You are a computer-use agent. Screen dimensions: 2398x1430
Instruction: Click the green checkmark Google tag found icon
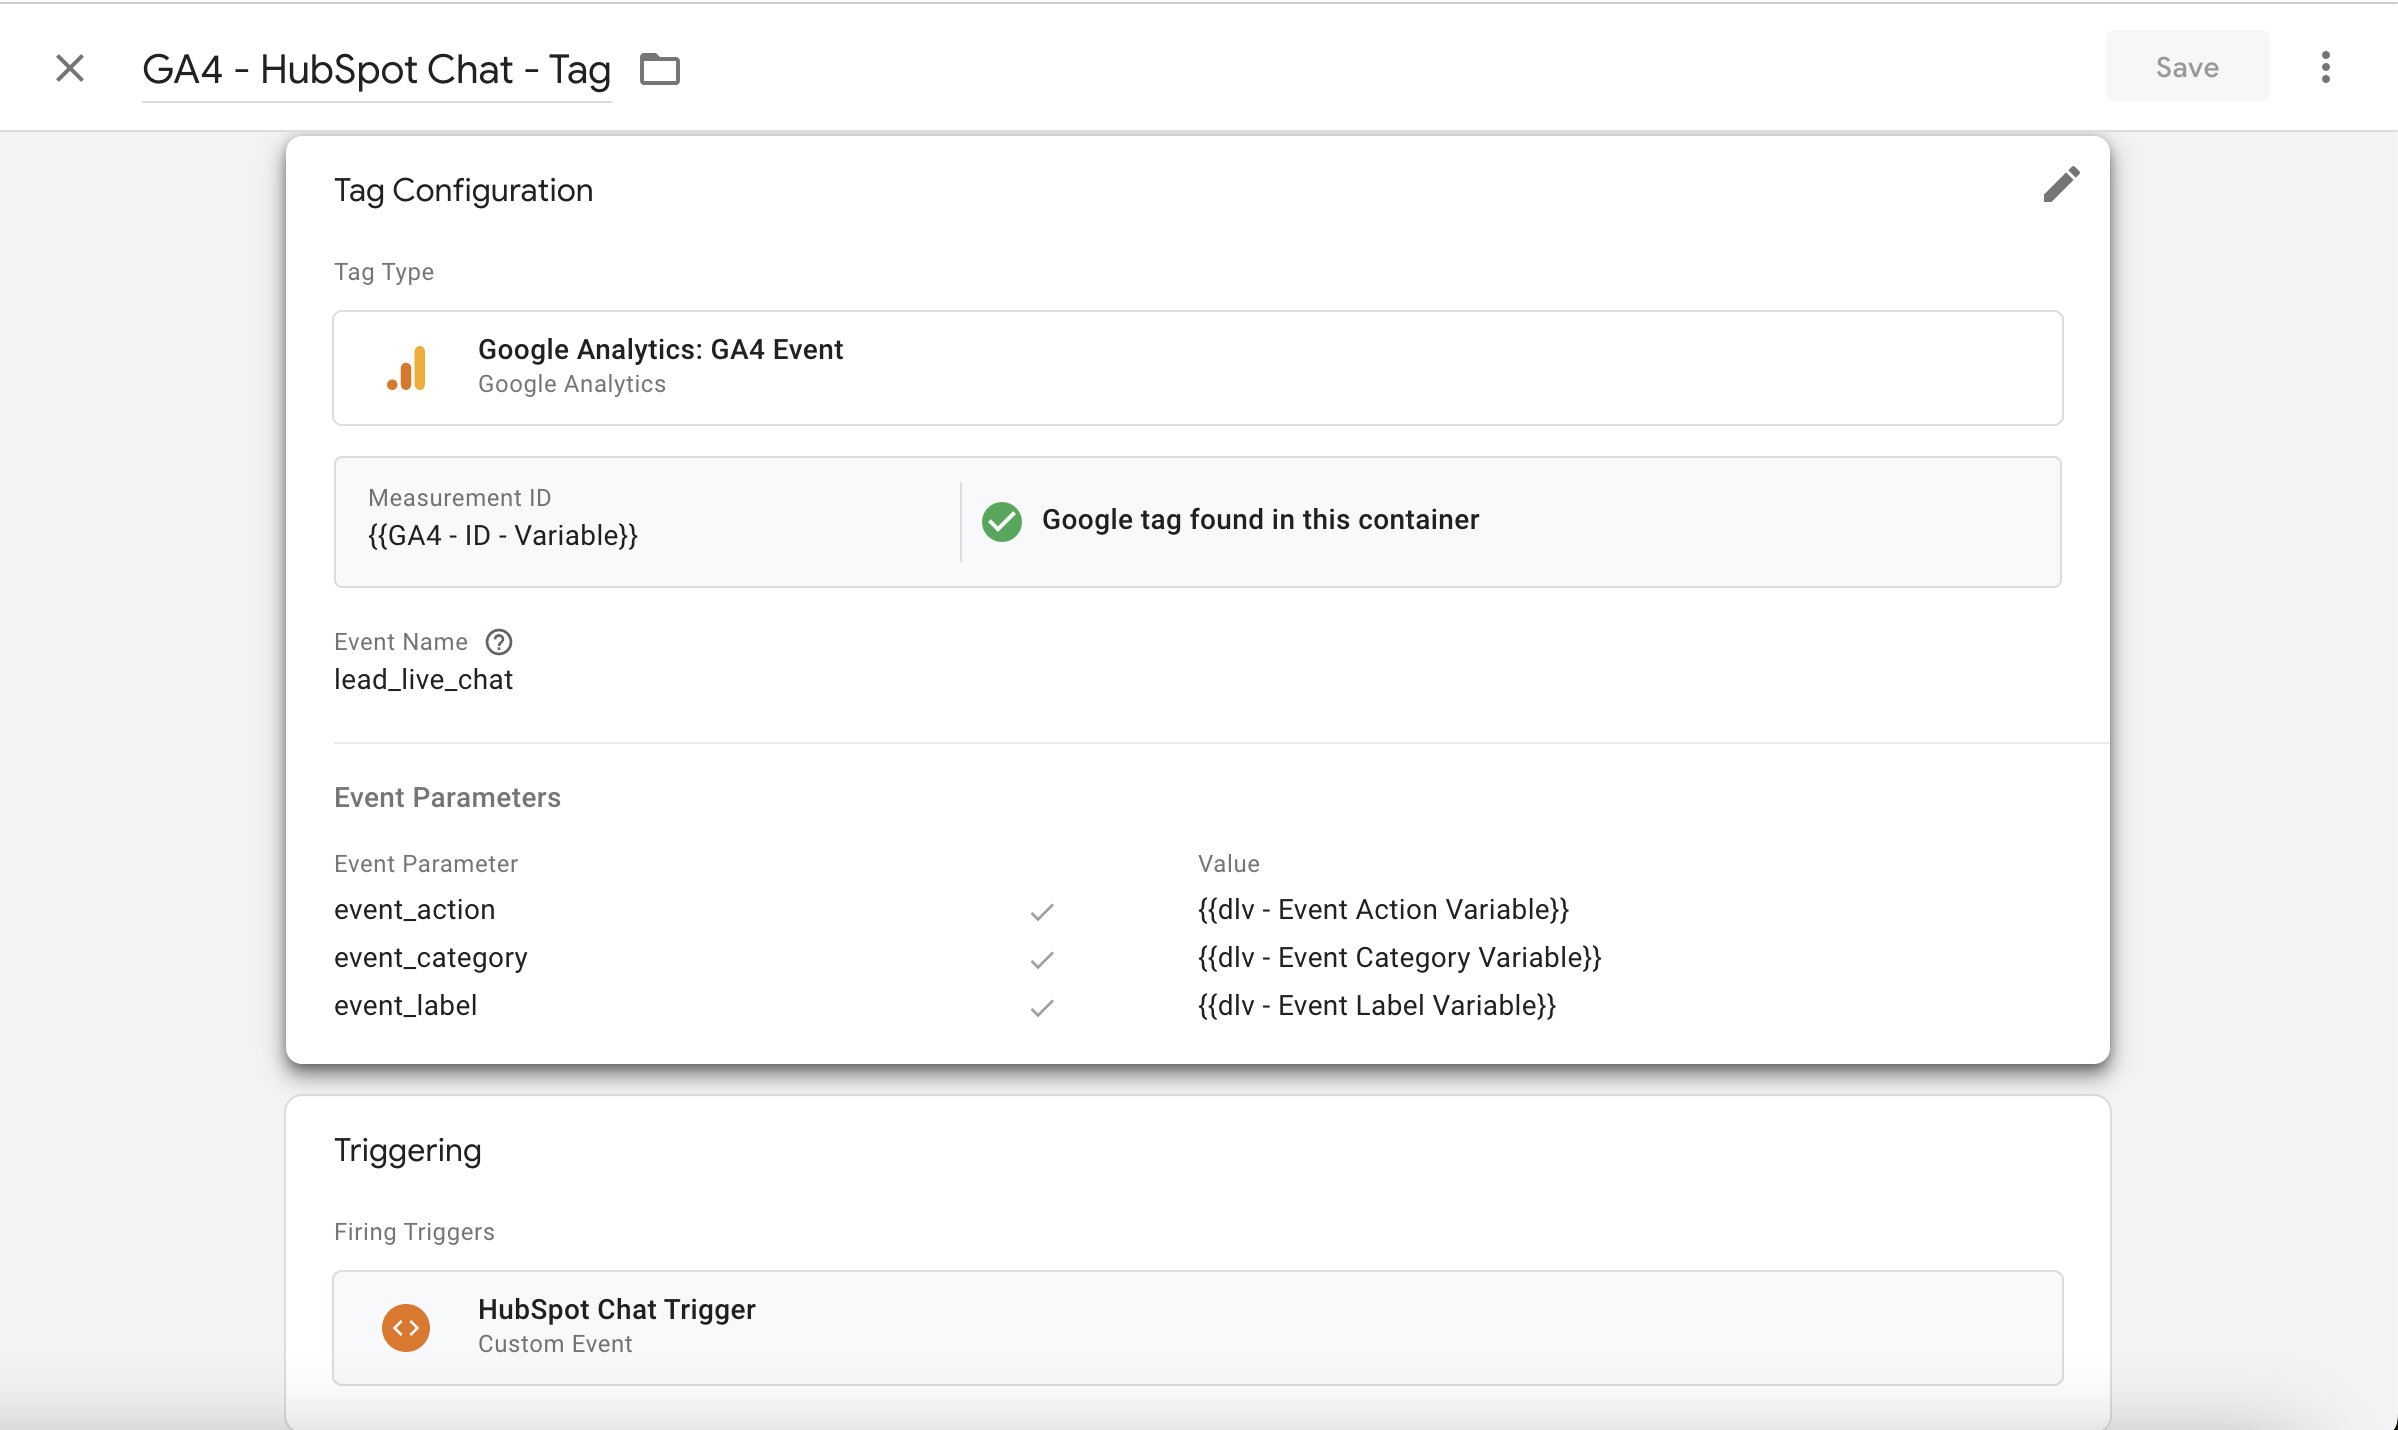(x=1001, y=521)
